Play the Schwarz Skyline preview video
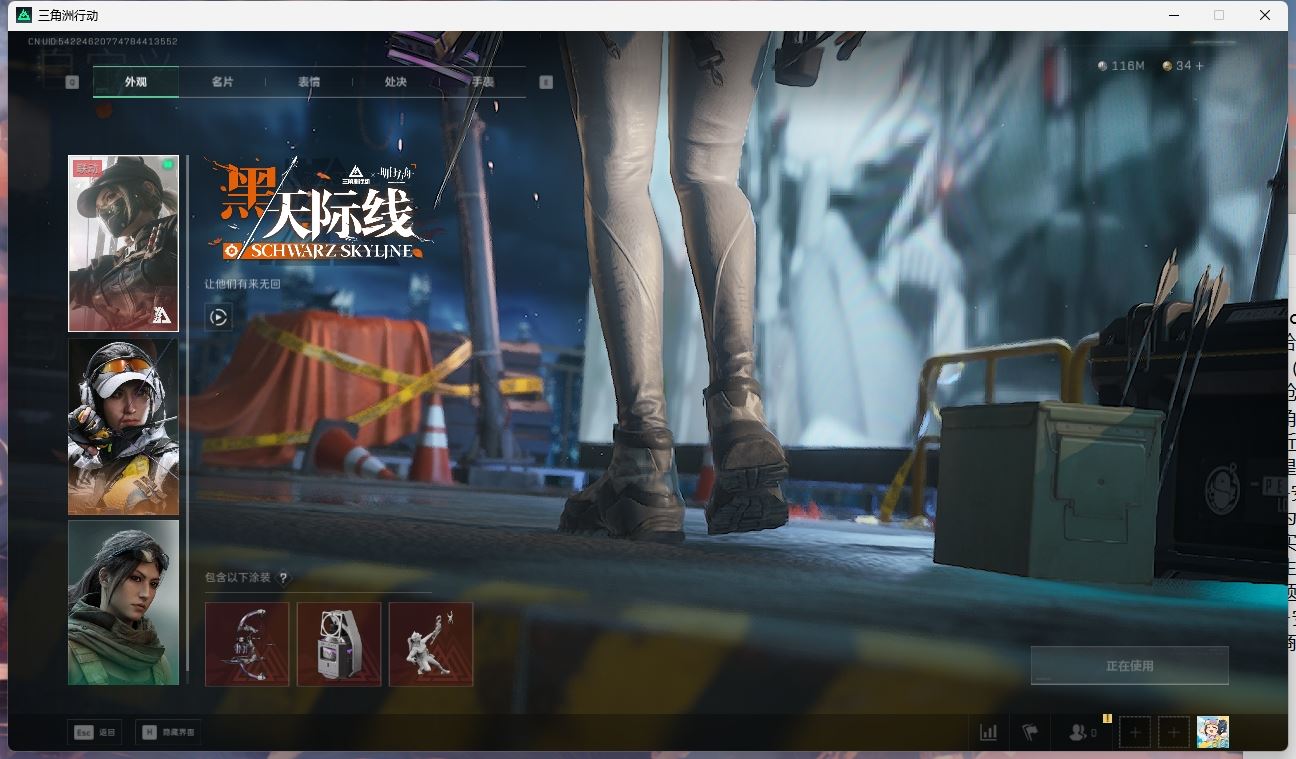The image size is (1296, 759). pyautogui.click(x=218, y=316)
